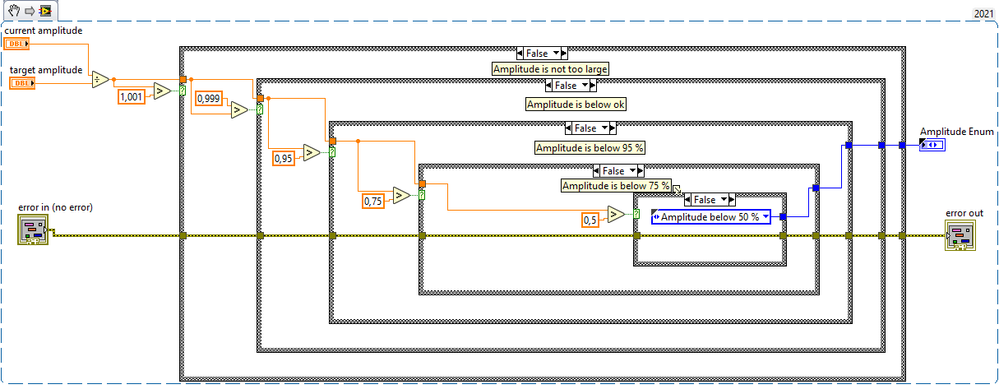Screen dimensions: 999x385
Task: Click the subdiagram label resize glyph near 75 % label
Action: click(x=677, y=189)
